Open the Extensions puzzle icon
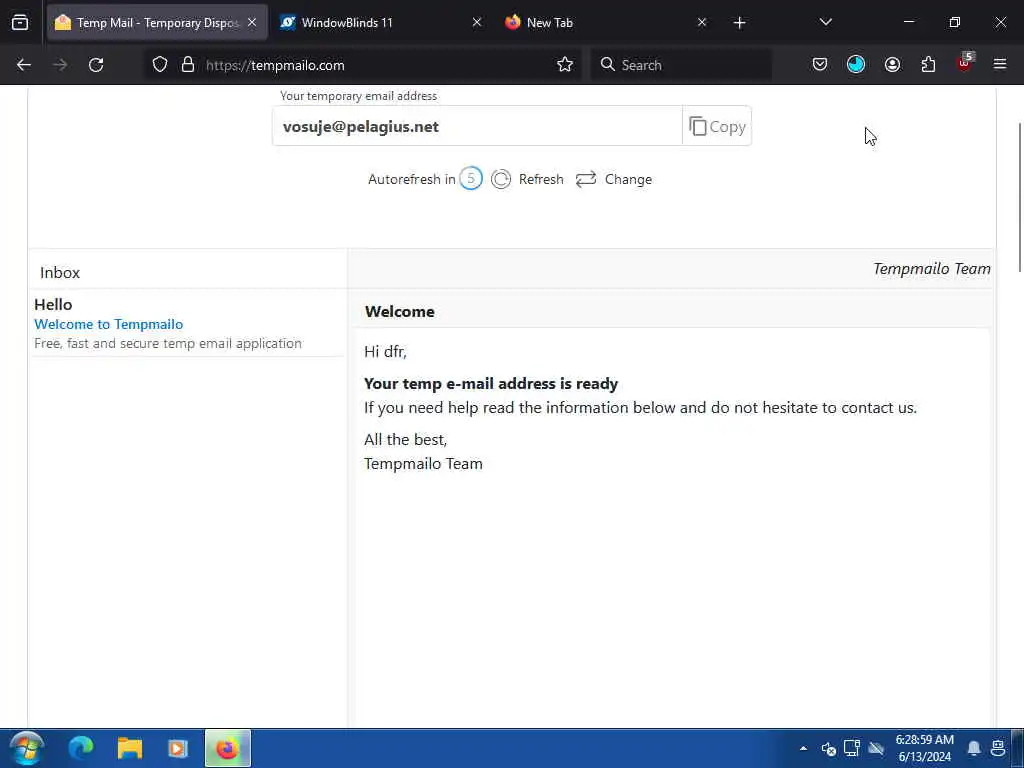This screenshot has height=768, width=1024. pyautogui.click(x=928, y=65)
